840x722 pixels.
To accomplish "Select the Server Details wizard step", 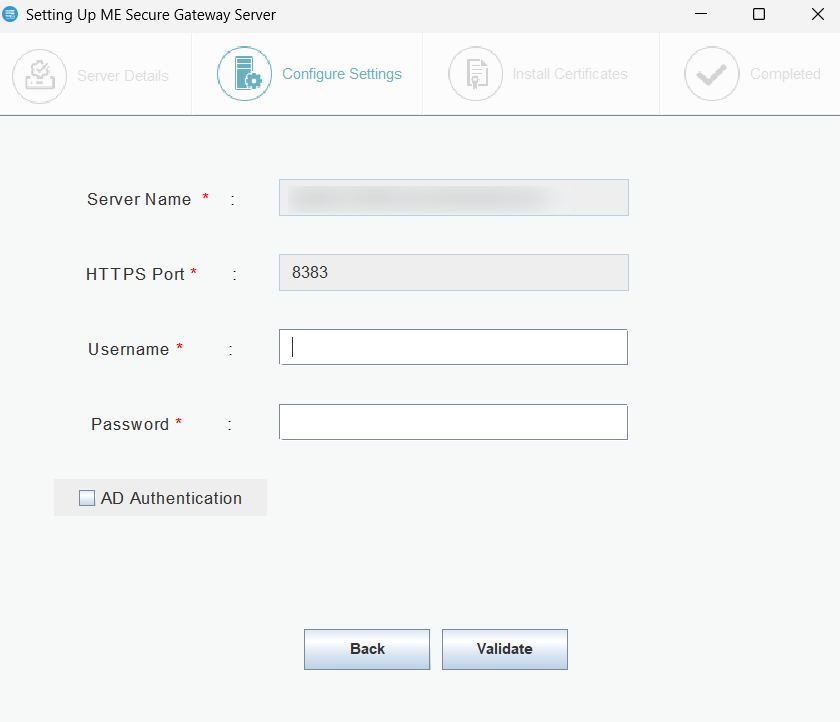I will [95, 73].
